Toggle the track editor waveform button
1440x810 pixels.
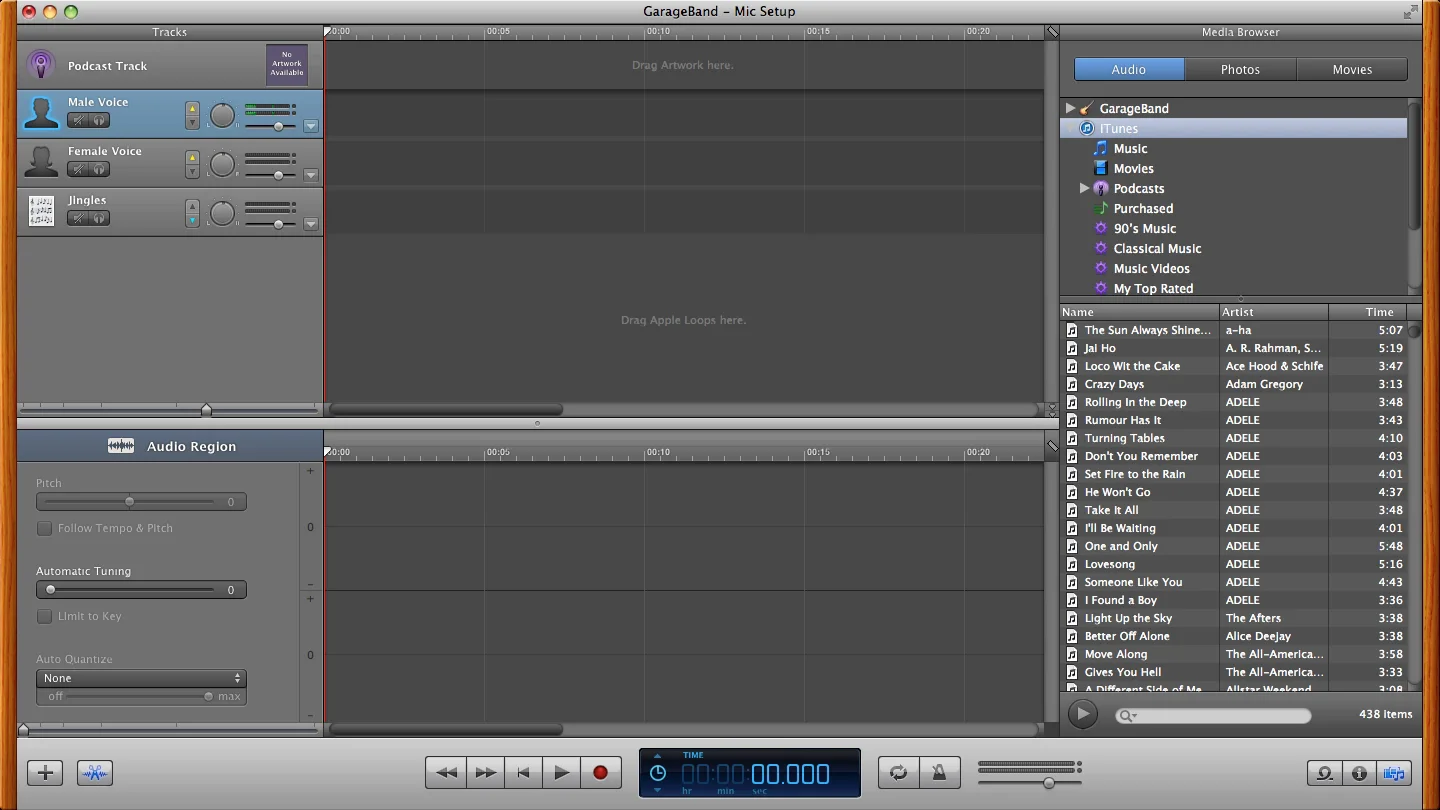click(95, 773)
